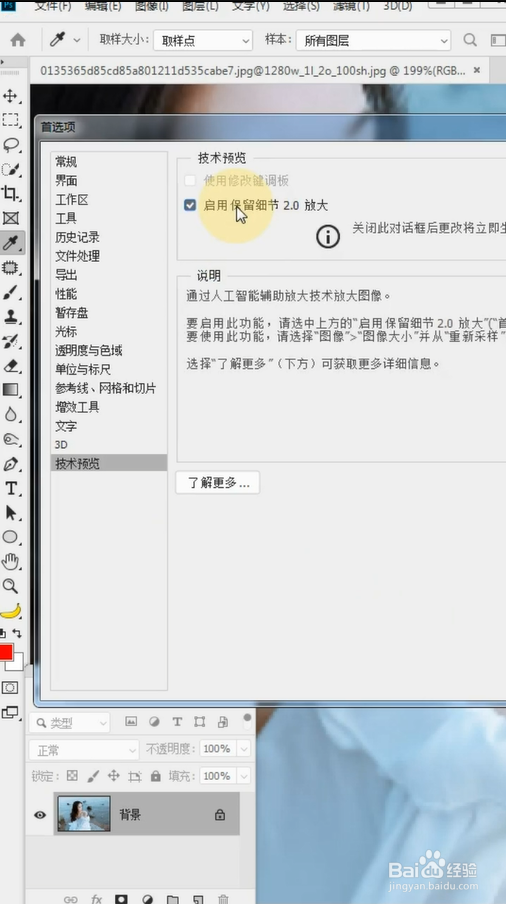This screenshot has width=506, height=904.
Task: Toggle lock position
Action: point(114,776)
